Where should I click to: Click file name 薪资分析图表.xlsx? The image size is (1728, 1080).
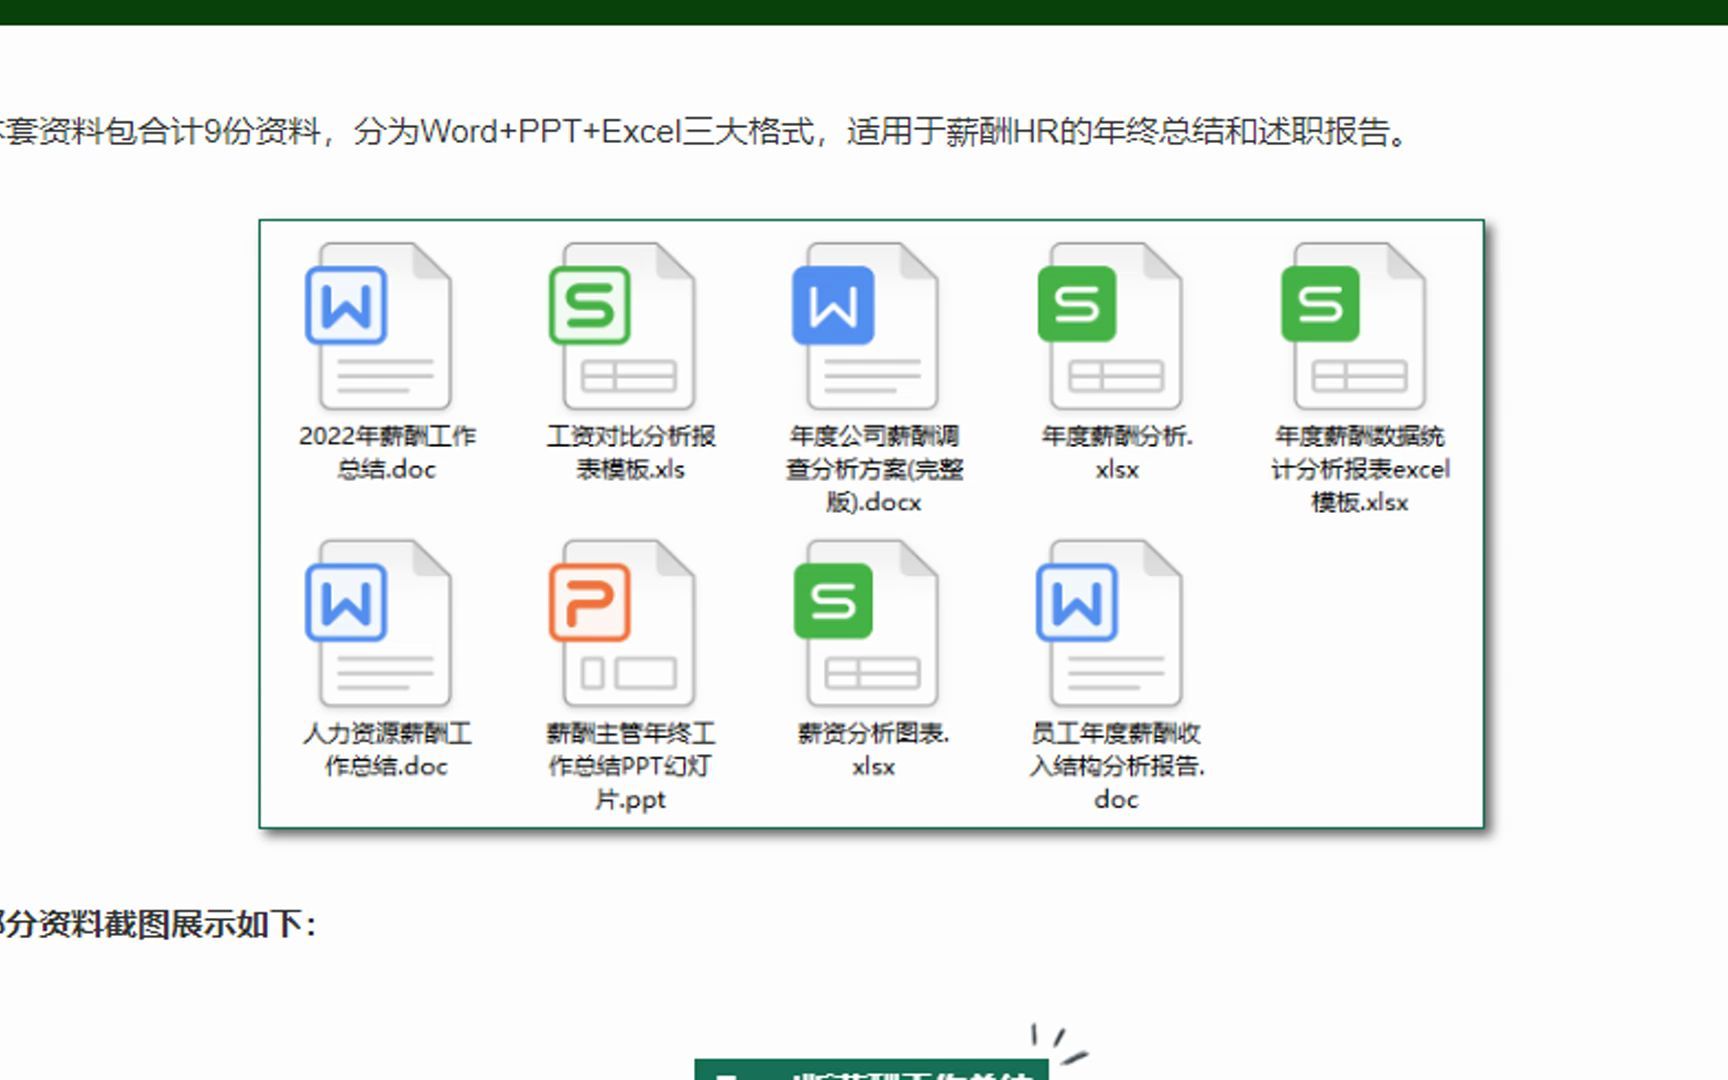(873, 749)
